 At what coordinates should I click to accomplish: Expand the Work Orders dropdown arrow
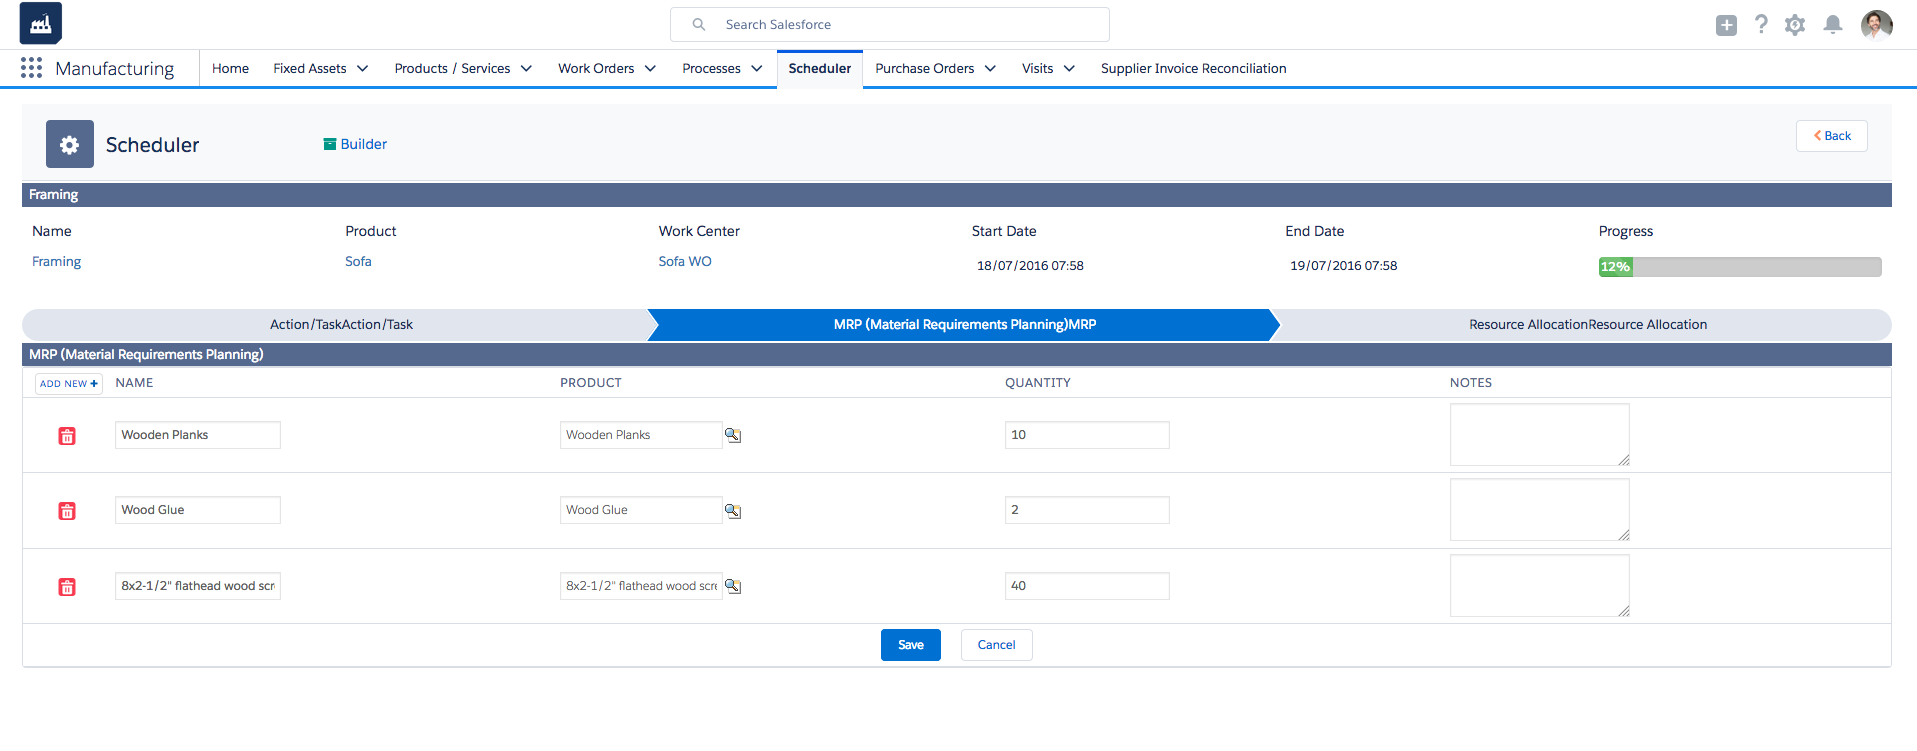[x=650, y=69]
